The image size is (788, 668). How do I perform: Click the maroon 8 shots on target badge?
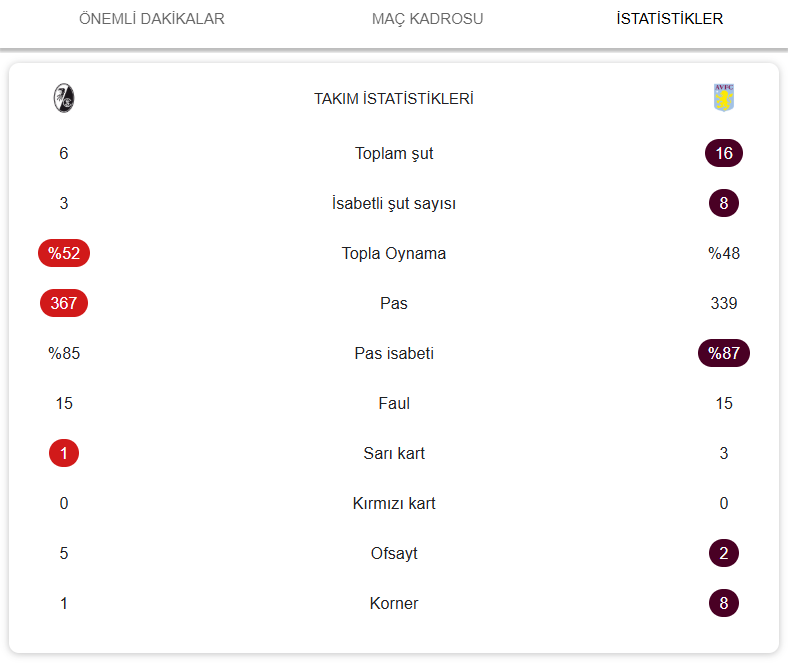click(724, 203)
